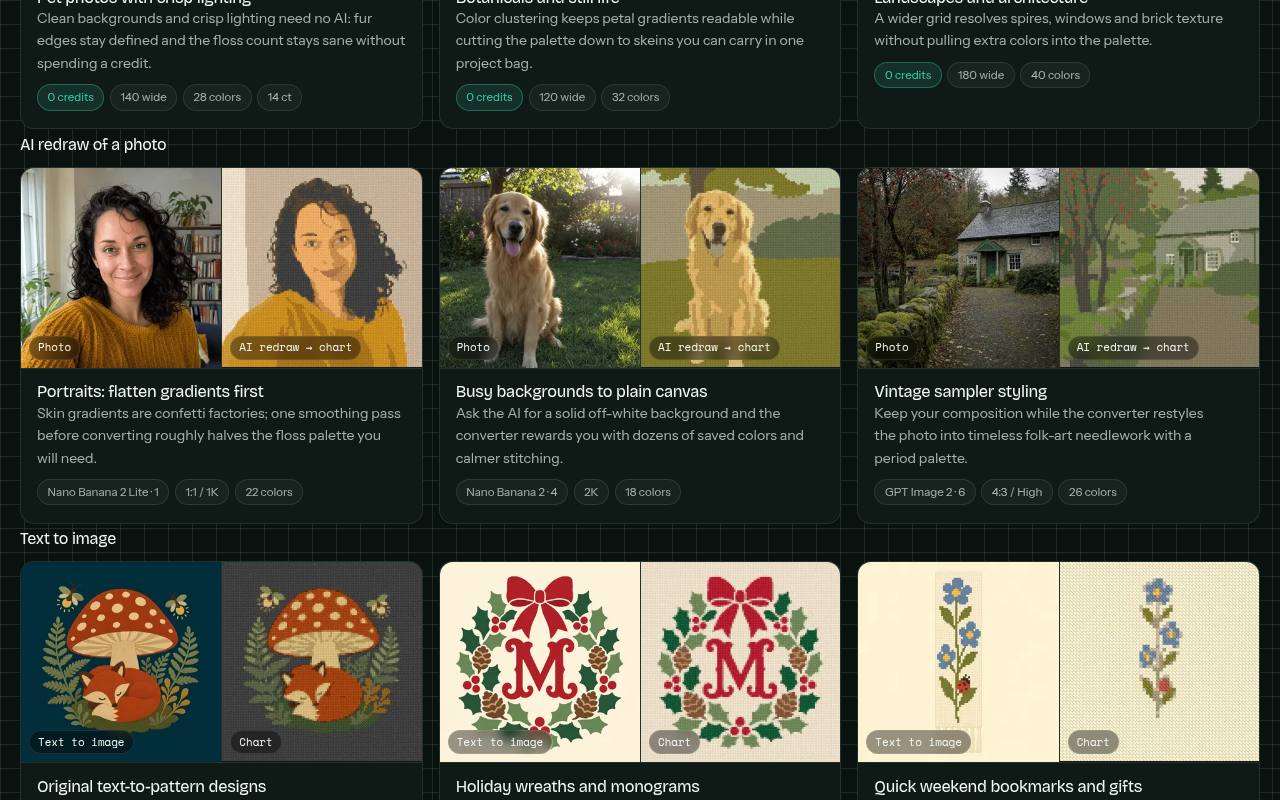Open the golden retriever original photo

pyautogui.click(x=540, y=268)
